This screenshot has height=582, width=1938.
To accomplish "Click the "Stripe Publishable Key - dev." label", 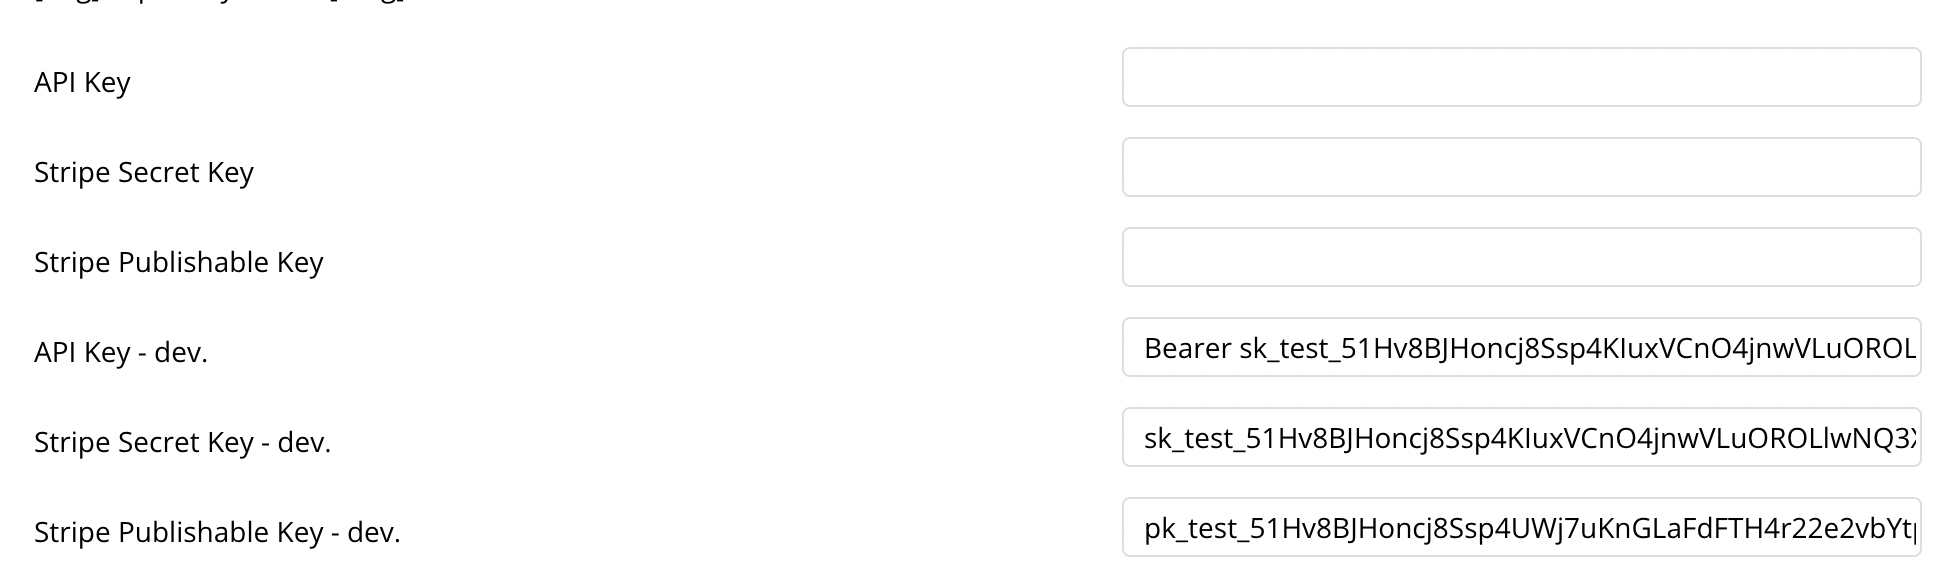I will [x=217, y=532].
